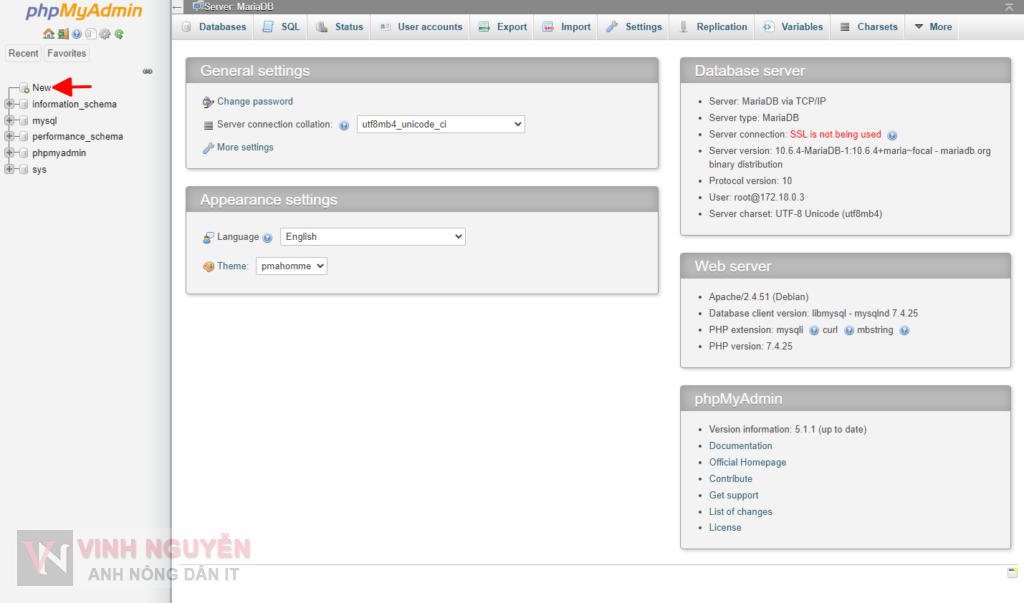Click the Language globe icon
Screen dimensions: 1024x603
(206, 237)
